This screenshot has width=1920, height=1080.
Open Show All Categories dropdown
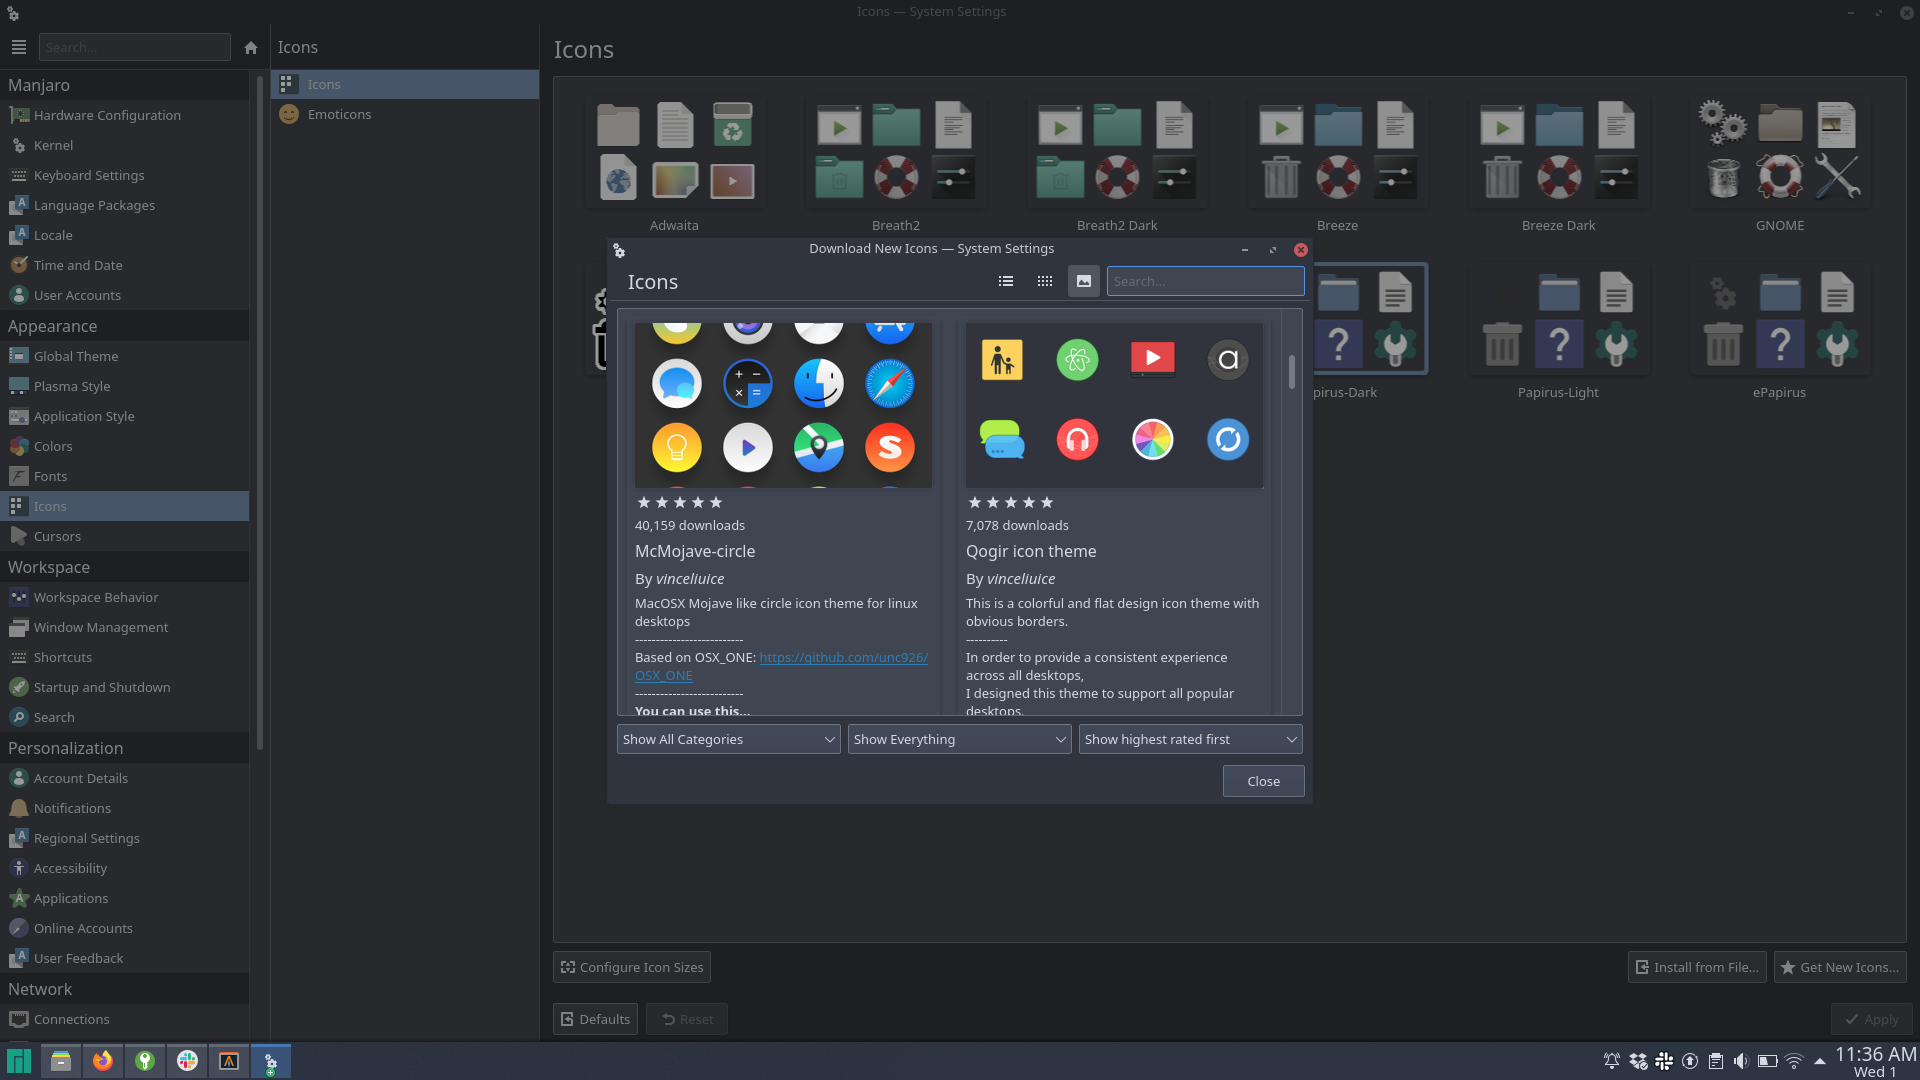pyautogui.click(x=728, y=740)
